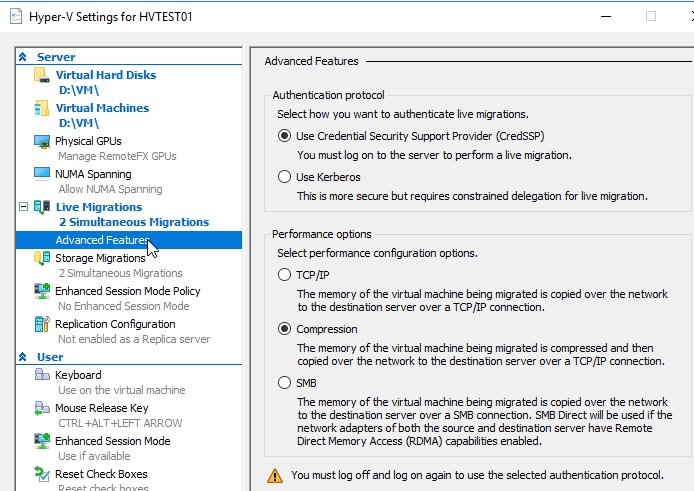
Task: Click the Live Migrations server icon
Action: pyautogui.click(x=41, y=207)
